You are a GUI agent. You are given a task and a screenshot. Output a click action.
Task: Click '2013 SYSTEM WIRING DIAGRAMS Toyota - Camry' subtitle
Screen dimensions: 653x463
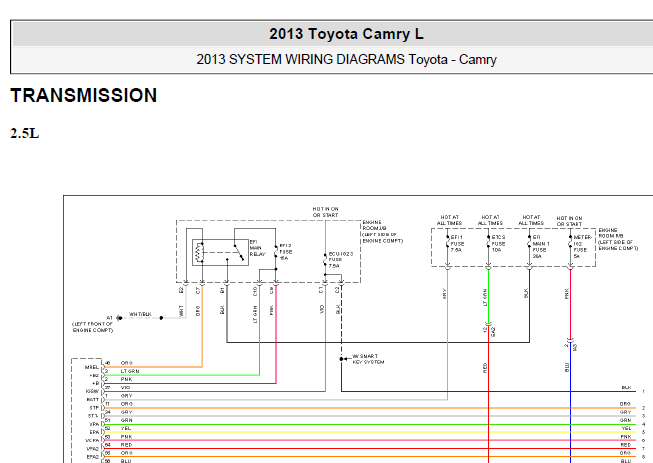click(346, 60)
